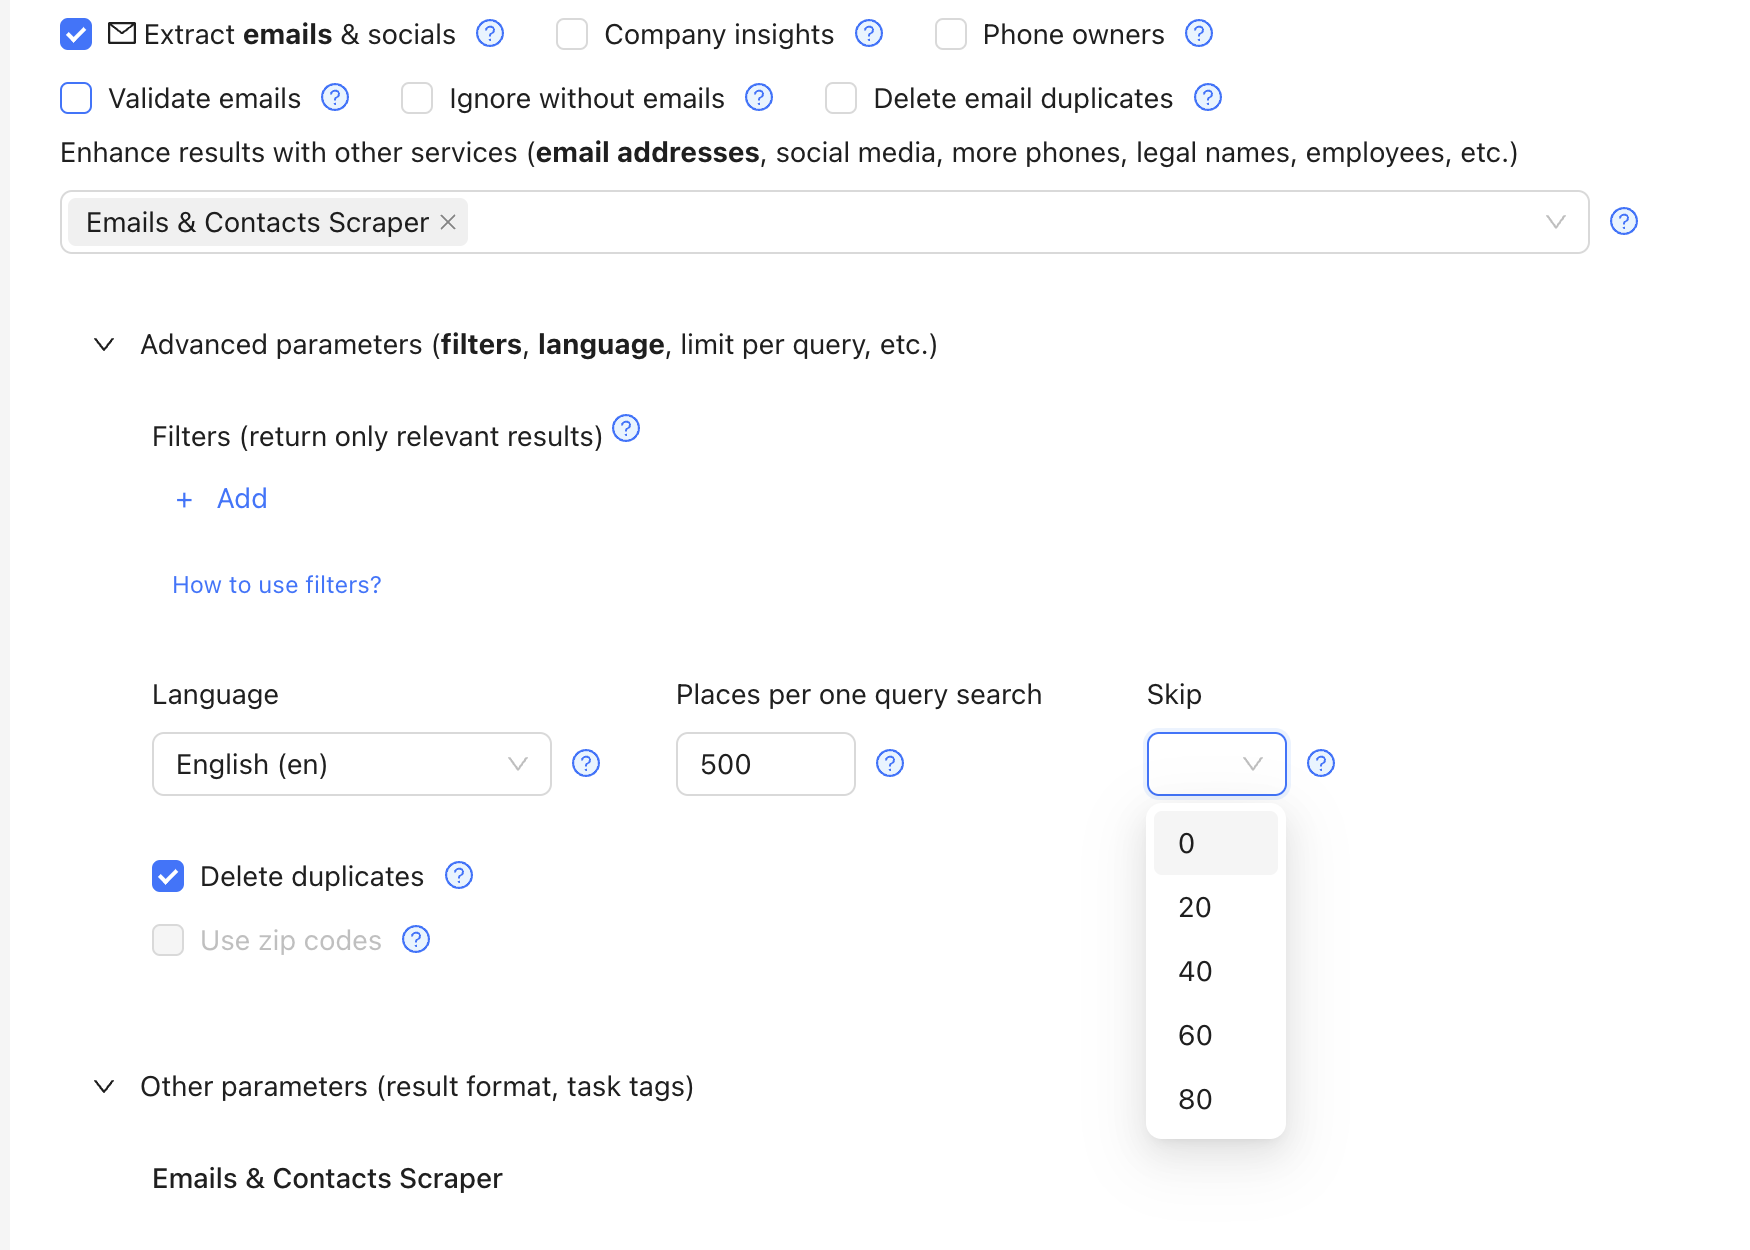Image resolution: width=1750 pixels, height=1250 pixels.
Task: Open help icon next to Delete email duplicates
Action: coord(1208,98)
